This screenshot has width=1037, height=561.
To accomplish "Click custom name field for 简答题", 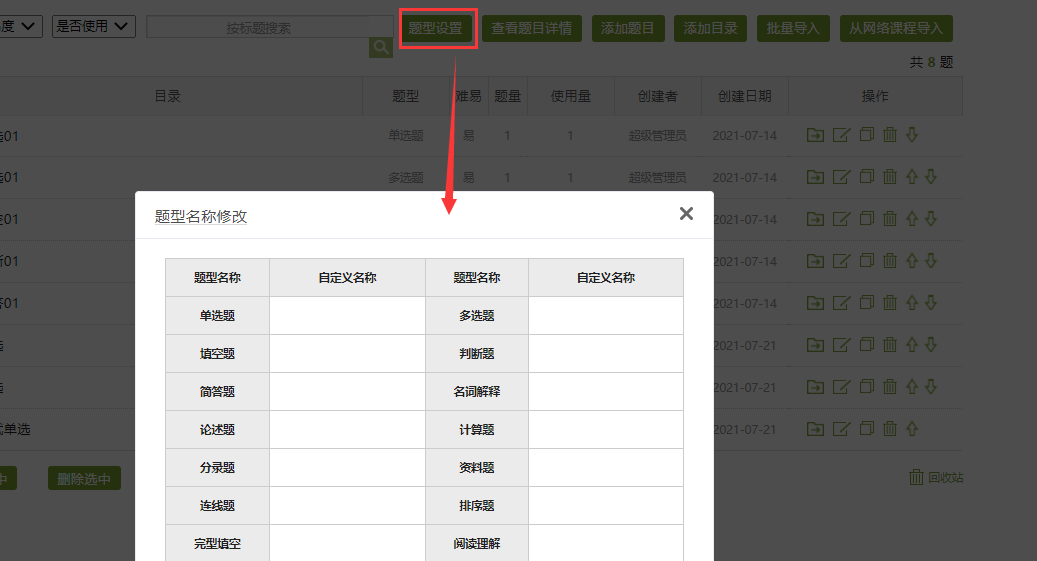I will [347, 392].
